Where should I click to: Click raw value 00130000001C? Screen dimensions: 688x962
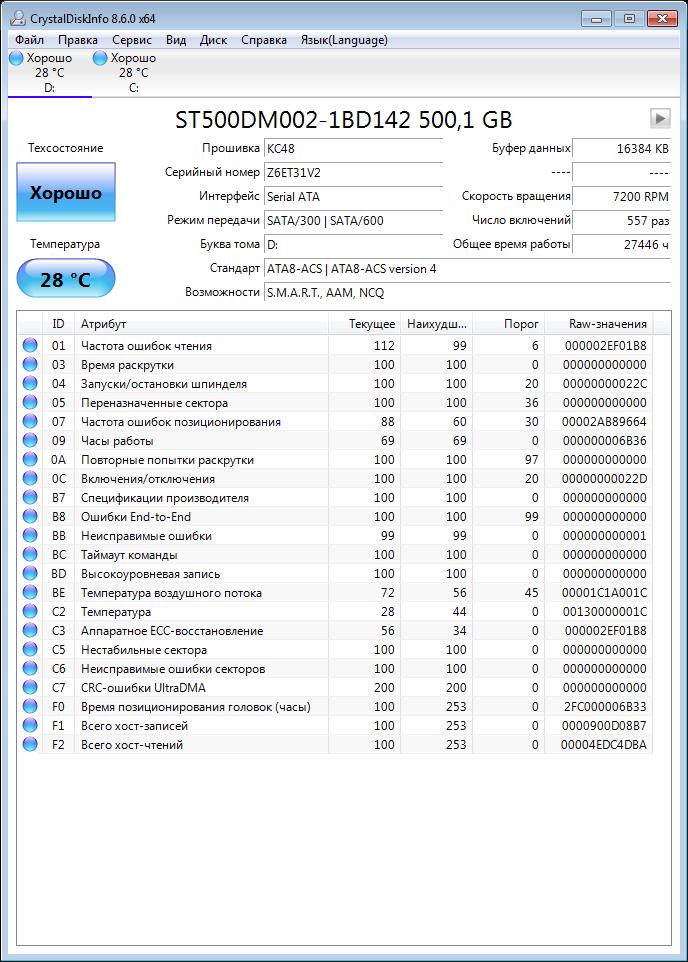click(605, 612)
